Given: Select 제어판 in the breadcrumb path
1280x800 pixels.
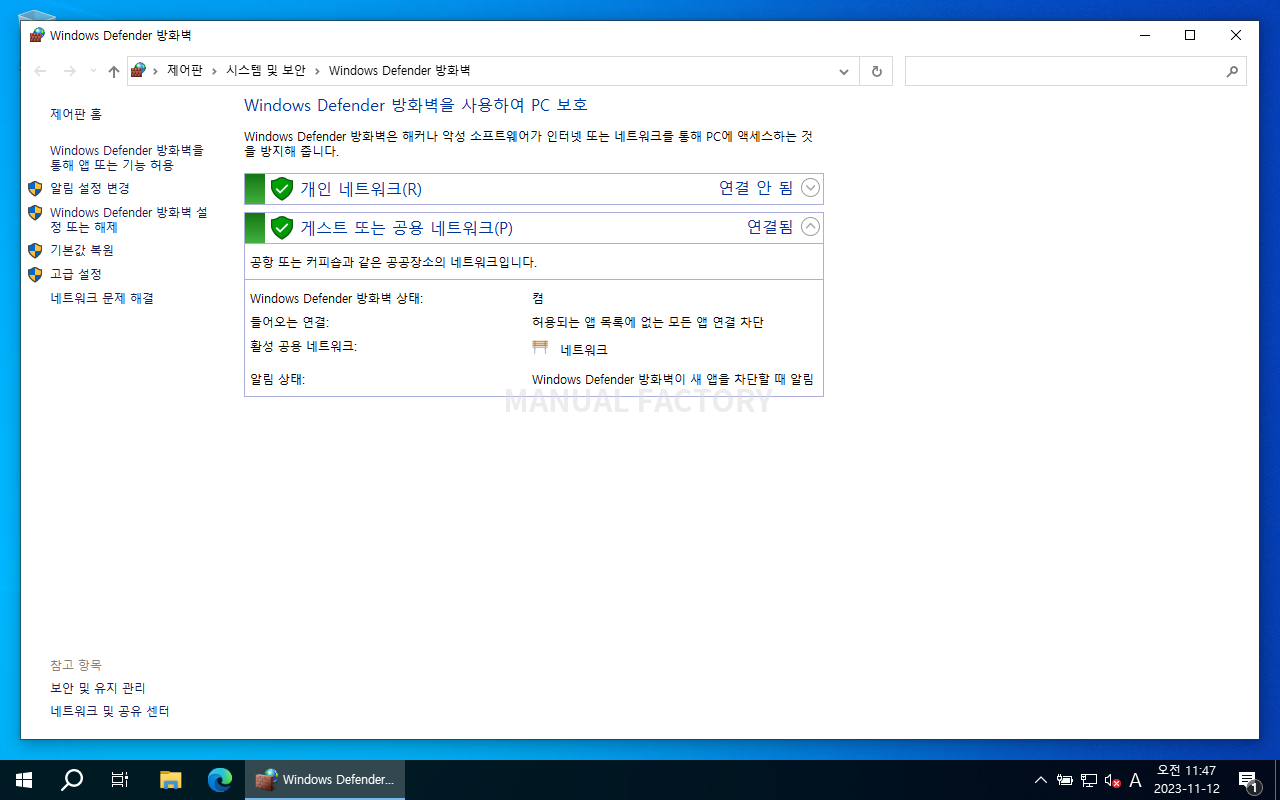Looking at the screenshot, I should pos(184,71).
